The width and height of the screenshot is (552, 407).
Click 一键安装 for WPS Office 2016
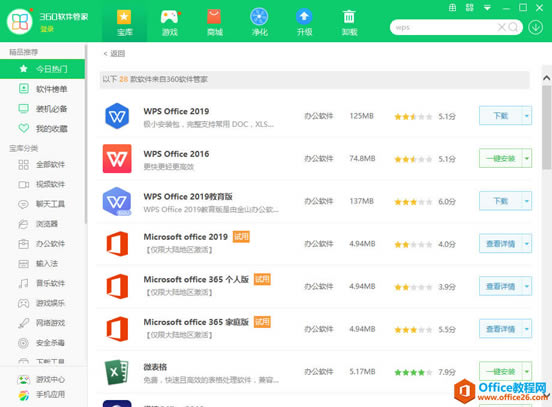tap(500, 158)
